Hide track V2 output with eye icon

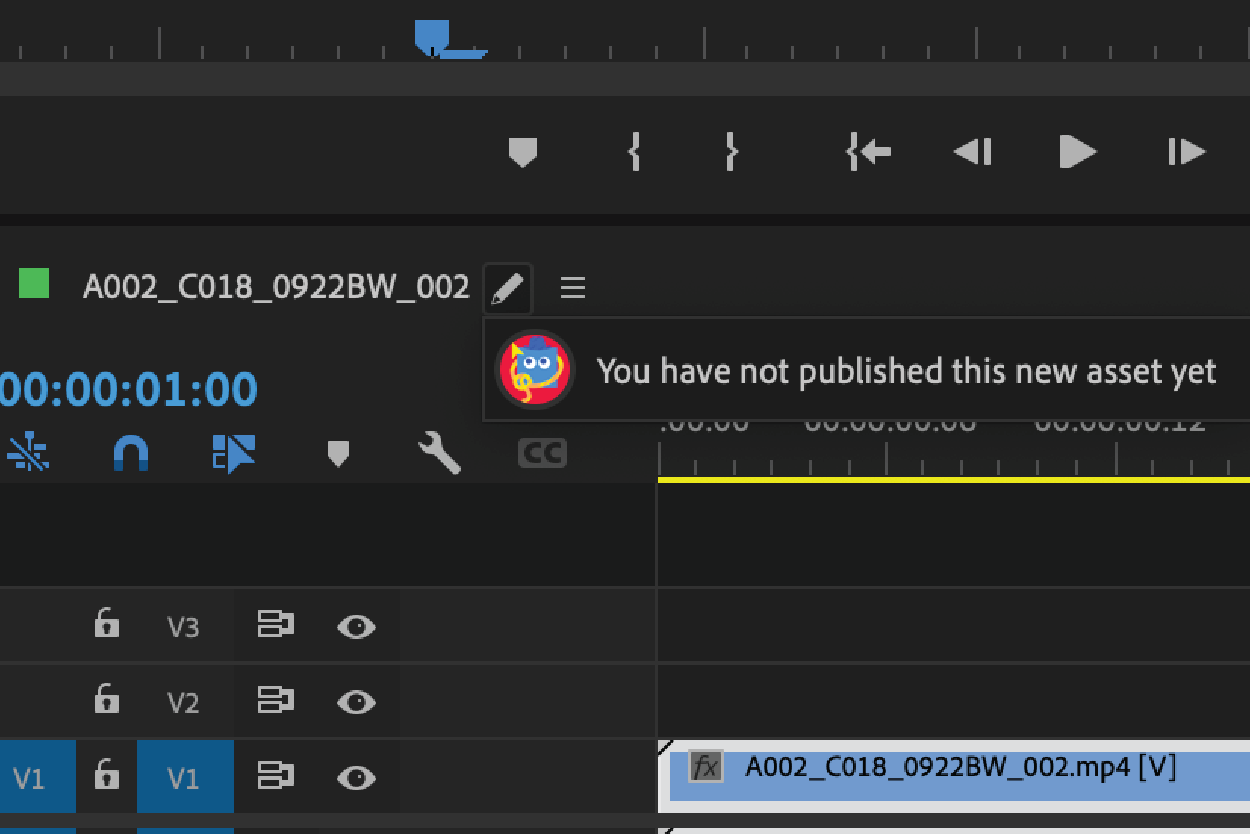tap(356, 702)
